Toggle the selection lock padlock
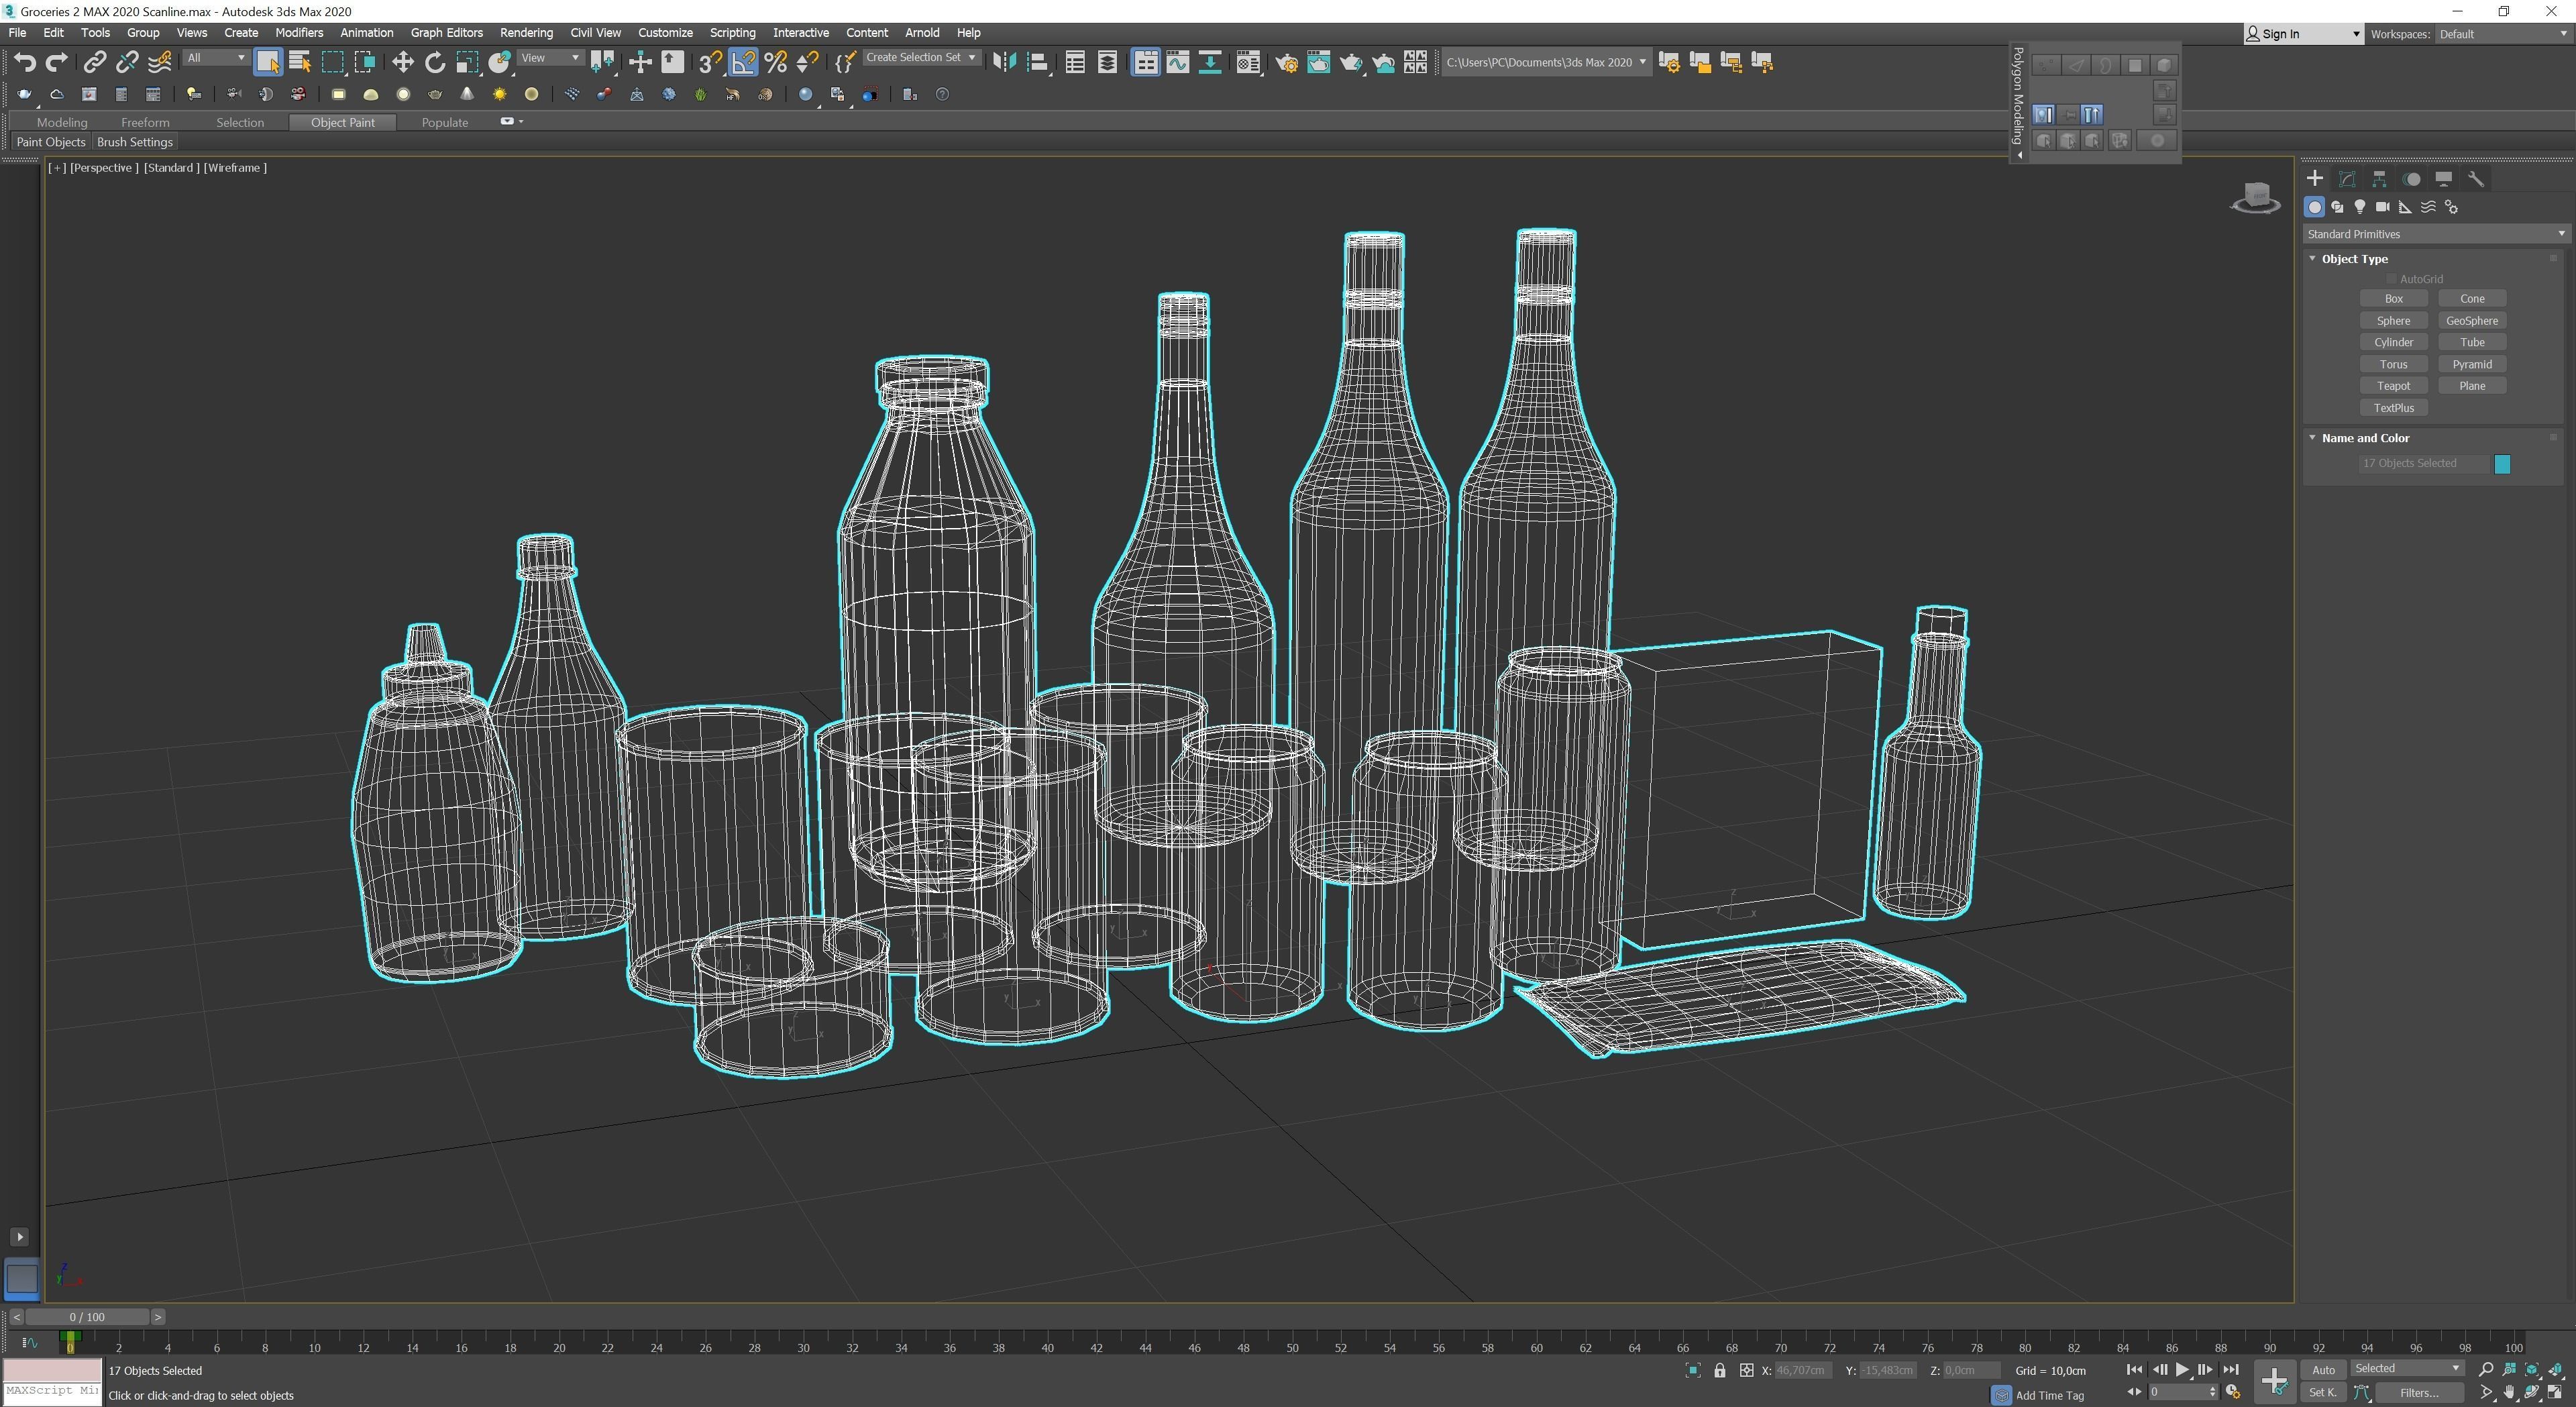The height and width of the screenshot is (1407, 2576). [1719, 1370]
